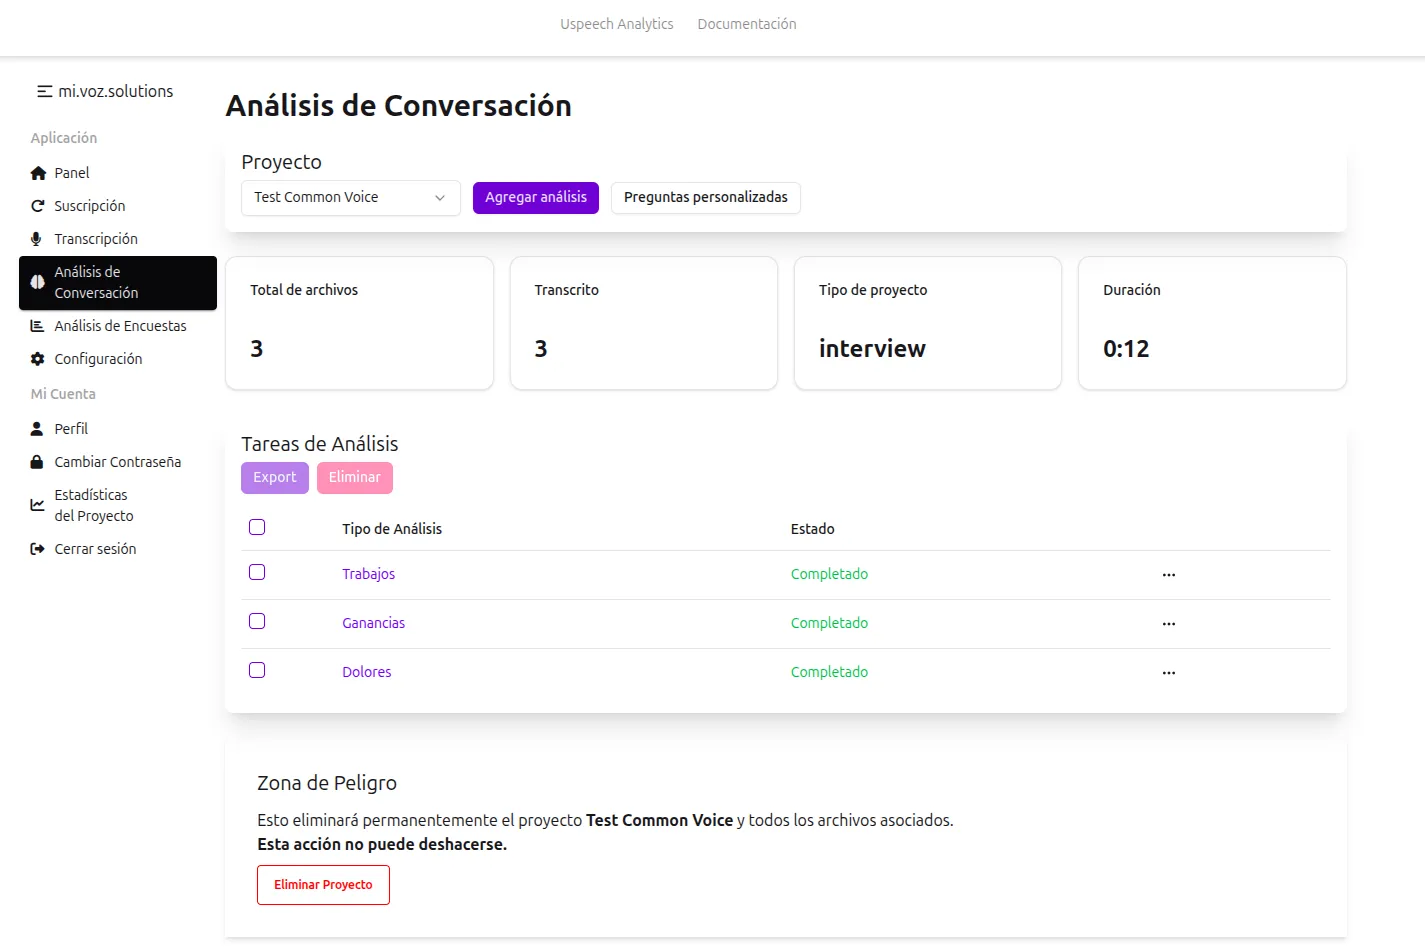1425x947 pixels.
Task: Click the home icon for Panel
Action: (x=38, y=173)
